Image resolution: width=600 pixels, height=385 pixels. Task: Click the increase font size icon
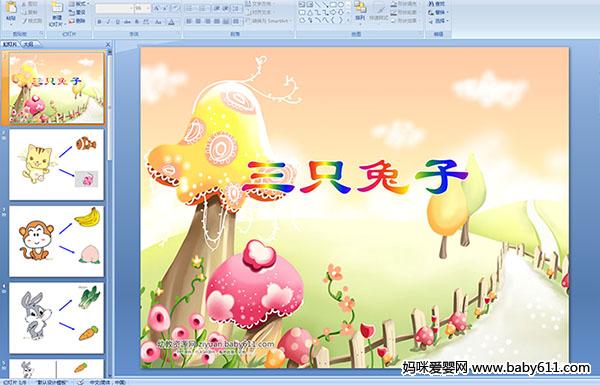click(157, 8)
